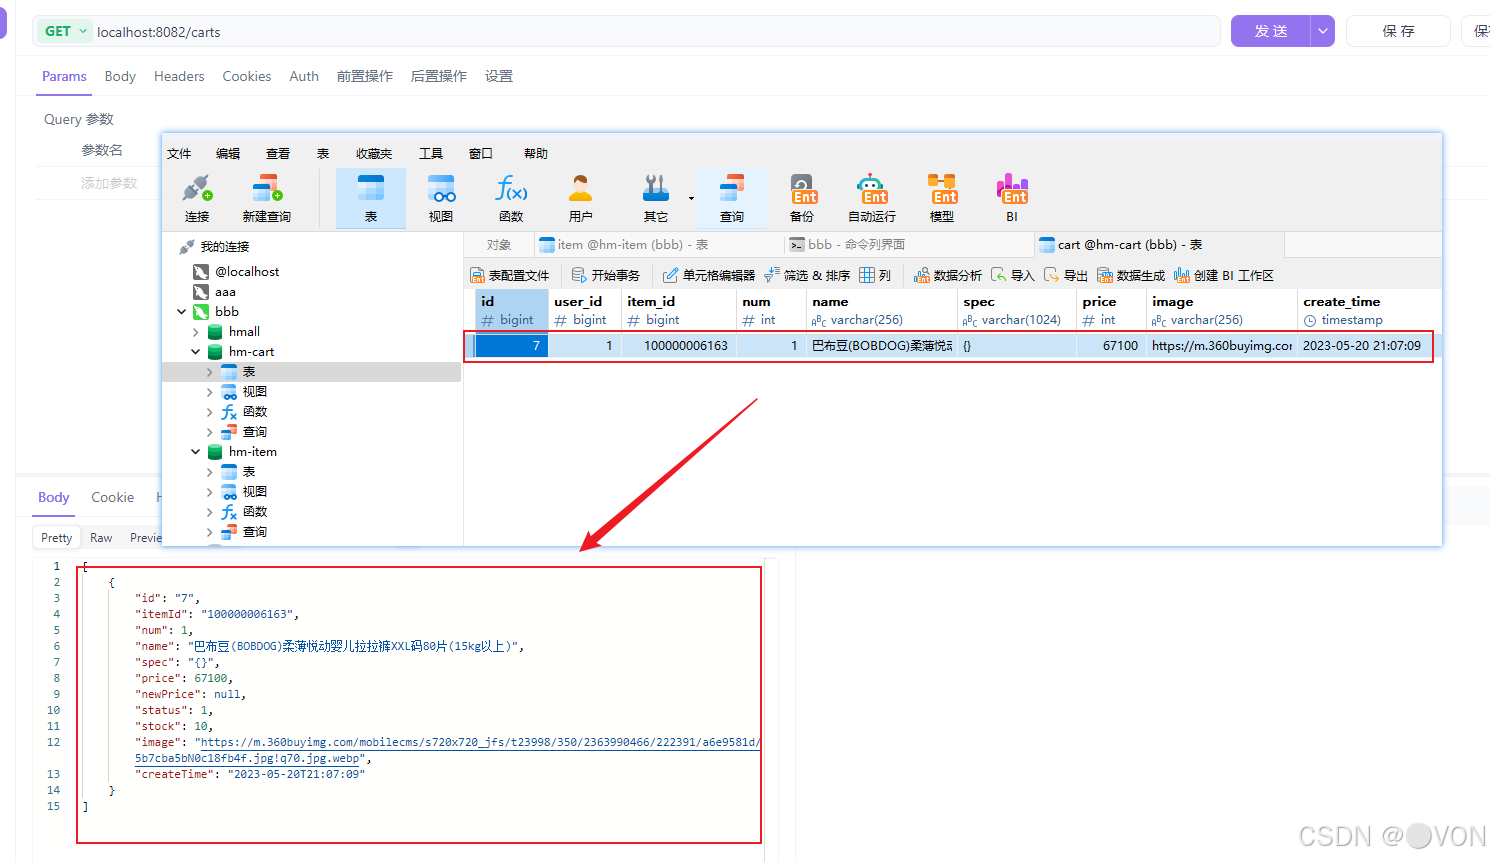
Task: Expand the hmall database node
Action: 195,332
